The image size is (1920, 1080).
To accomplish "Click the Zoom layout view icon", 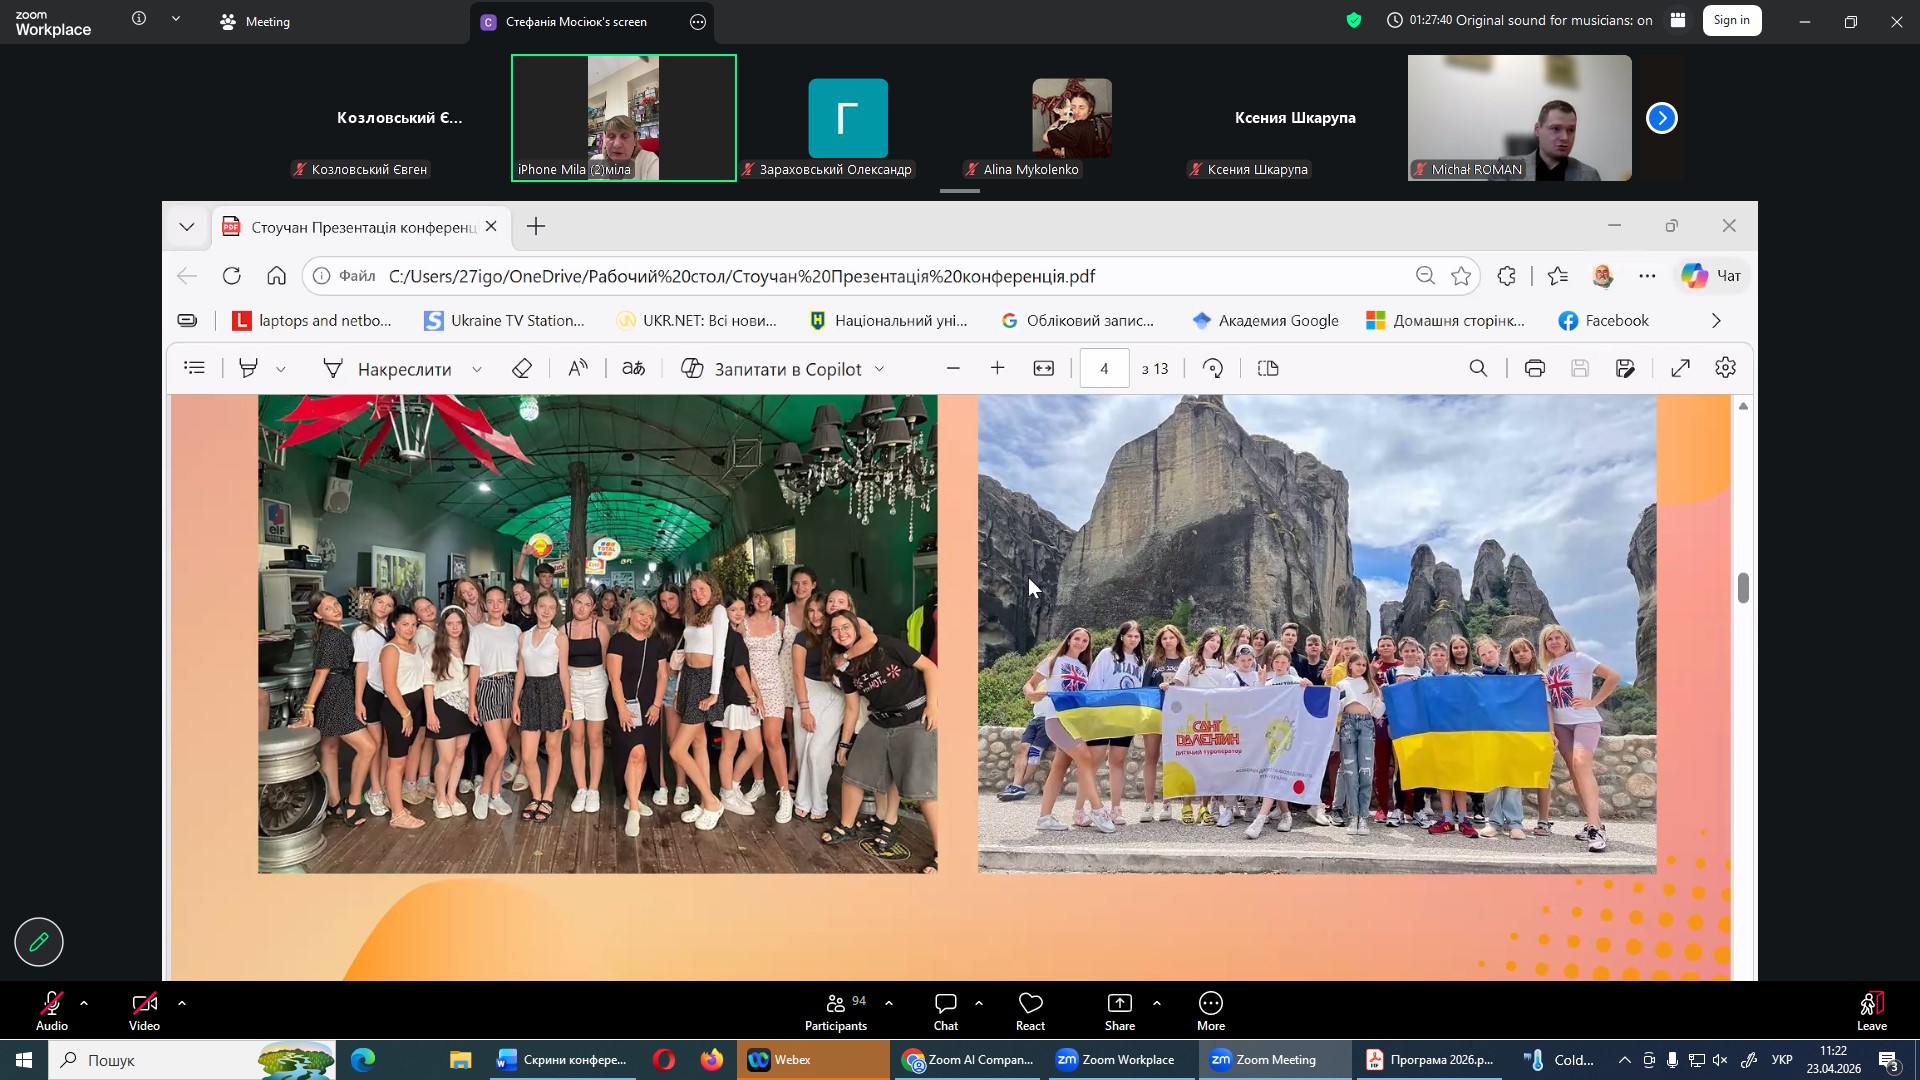I will pyautogui.click(x=1678, y=20).
